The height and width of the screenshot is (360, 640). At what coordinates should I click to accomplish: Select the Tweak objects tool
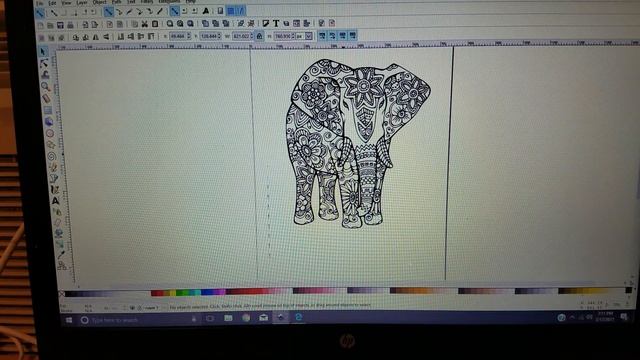(45, 75)
